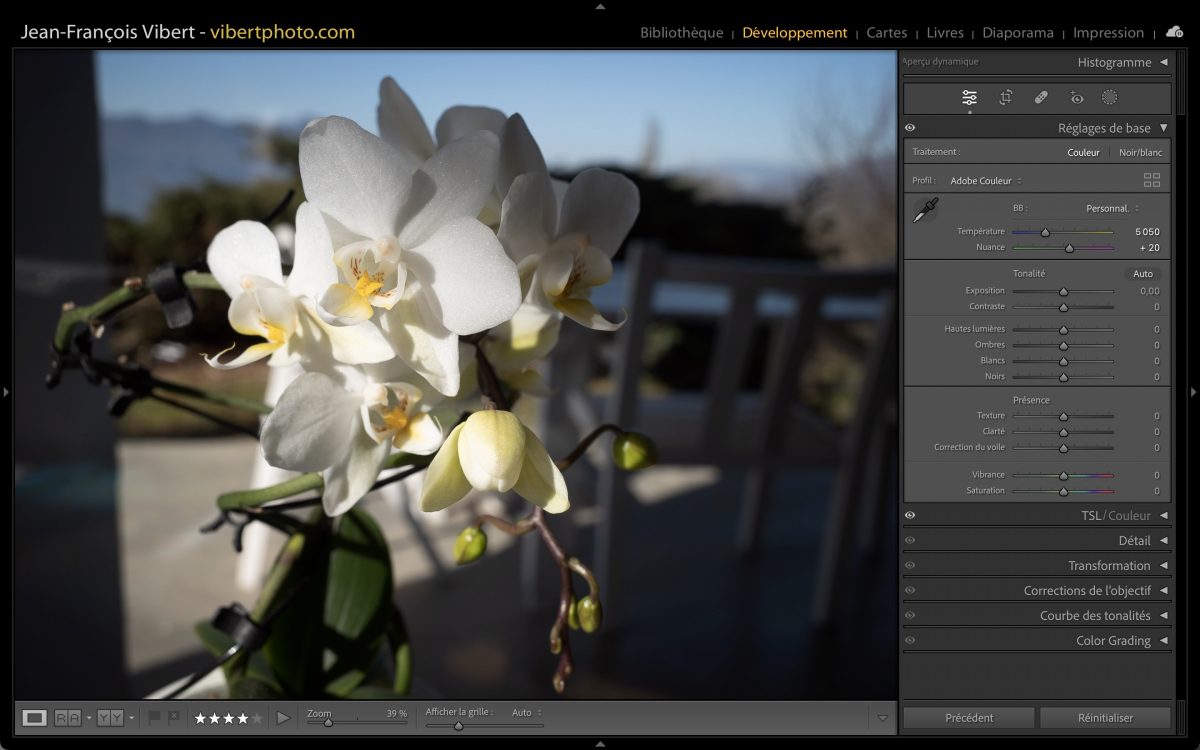Screen dimensions: 1200x750
Task: Pick the white balance eyedropper
Action: point(926,209)
